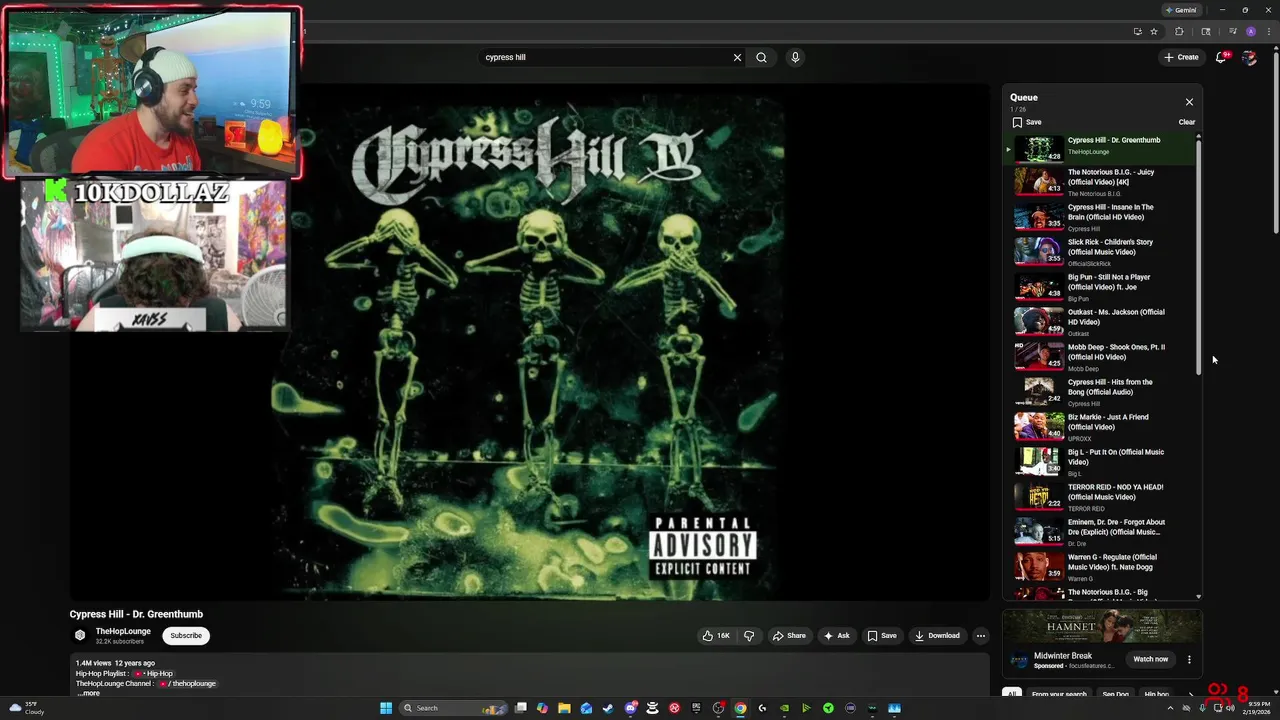Viewport: 1280px width, 720px height.
Task: Save video to a playlist
Action: pyautogui.click(x=882, y=636)
